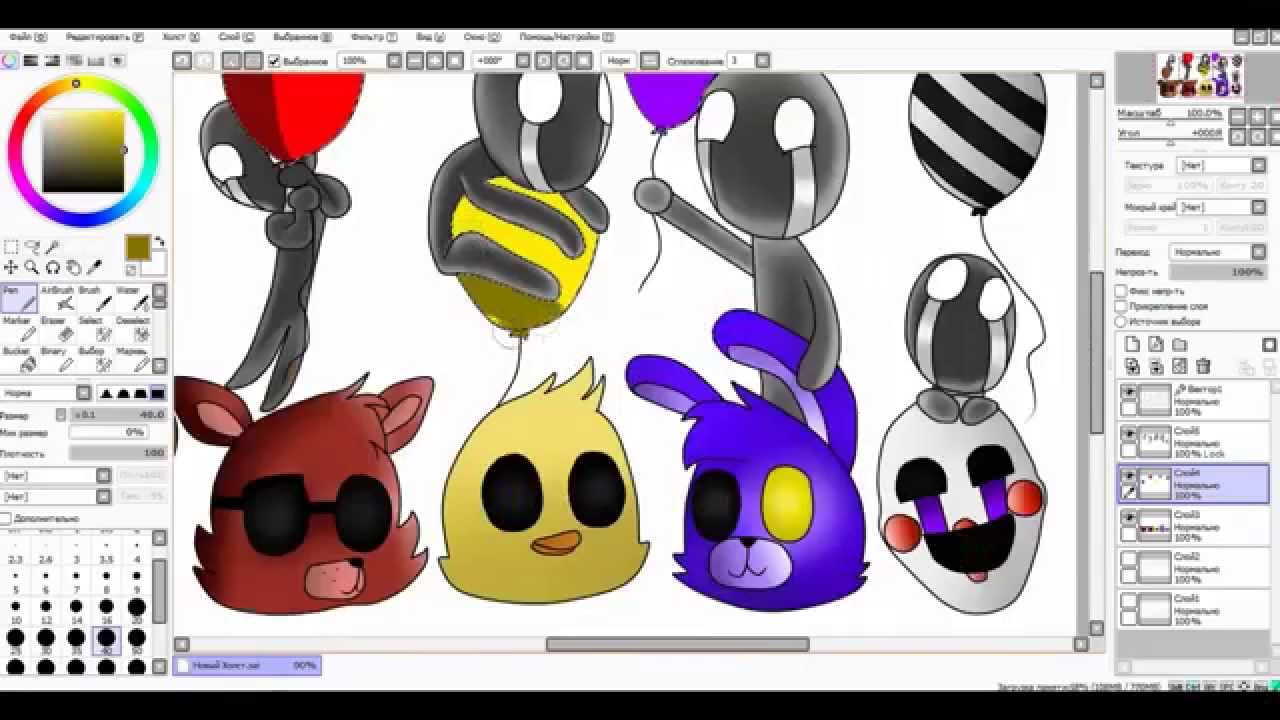This screenshot has width=1280, height=720.
Task: Activate the rotate view tool
Action: (53, 267)
